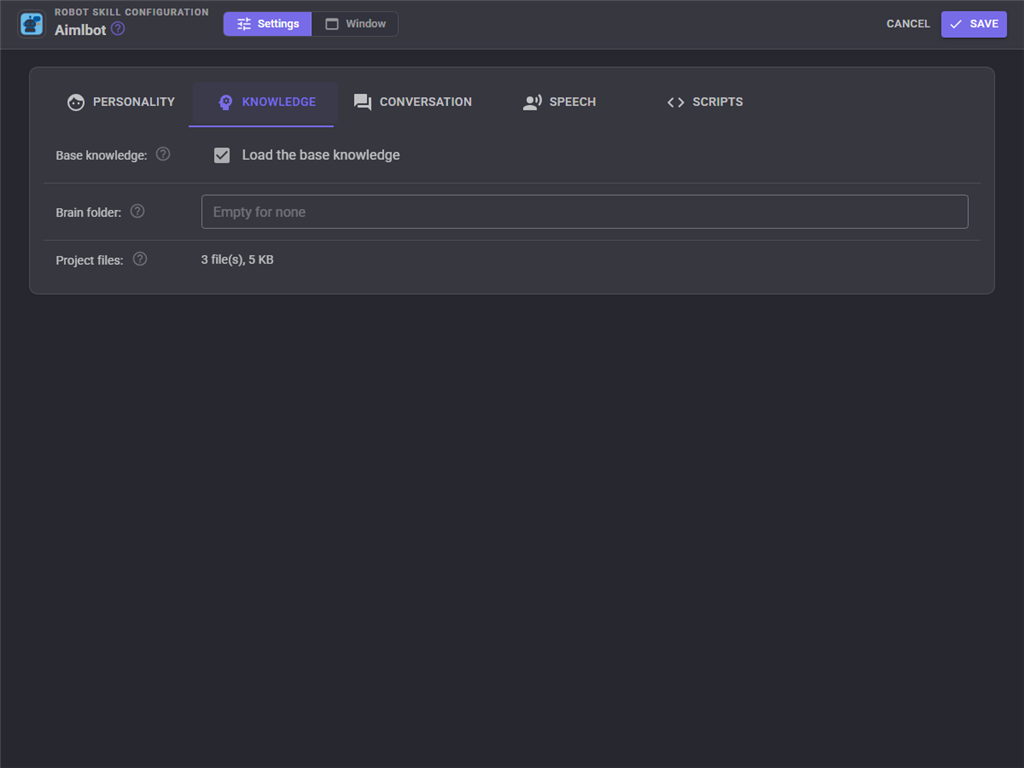Show help for Brain folder
The height and width of the screenshot is (768, 1024).
(x=137, y=211)
